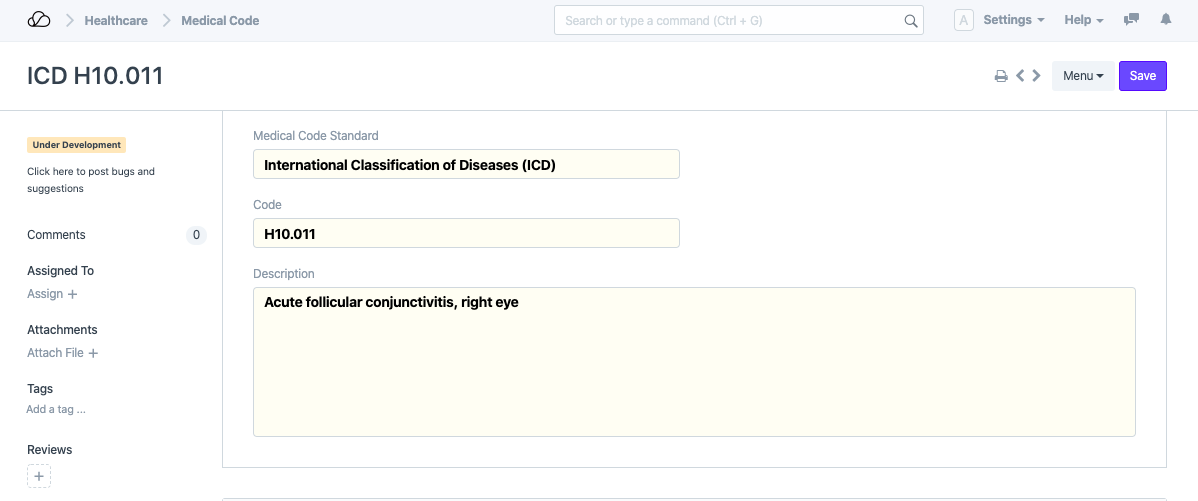Click post bugs and suggestions link
The width and height of the screenshot is (1198, 501).
point(90,179)
